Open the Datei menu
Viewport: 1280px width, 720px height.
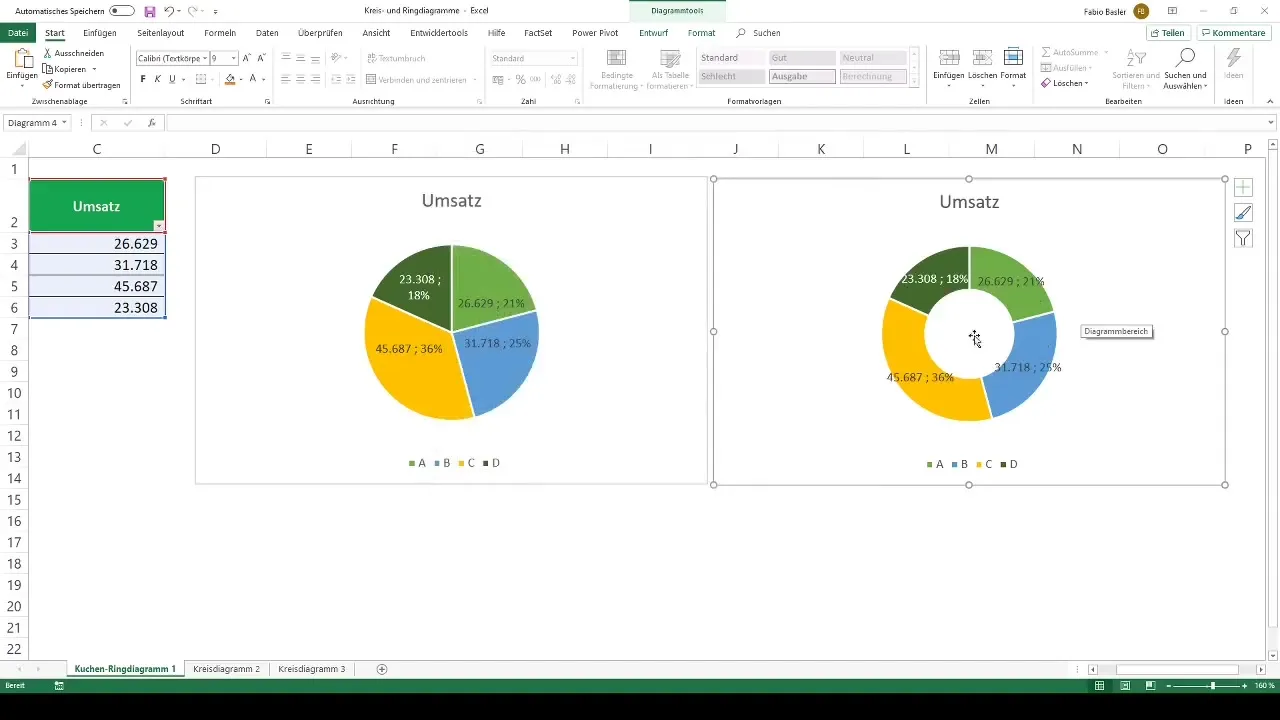(18, 33)
